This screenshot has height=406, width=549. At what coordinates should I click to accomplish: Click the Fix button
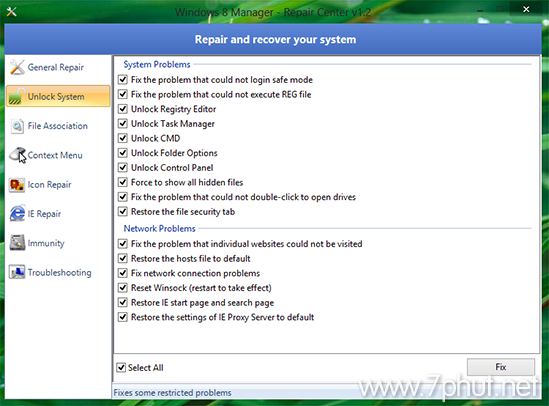point(501,367)
